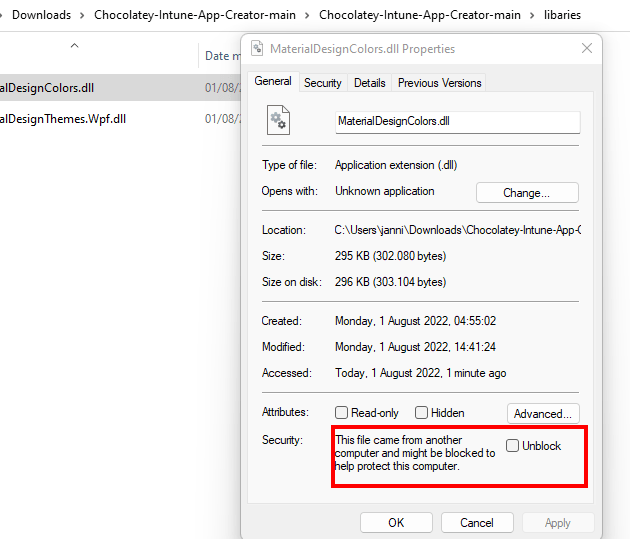Viewport: 630px width, 539px height.
Task: Go to the Previous Versions tab
Action: [439, 83]
